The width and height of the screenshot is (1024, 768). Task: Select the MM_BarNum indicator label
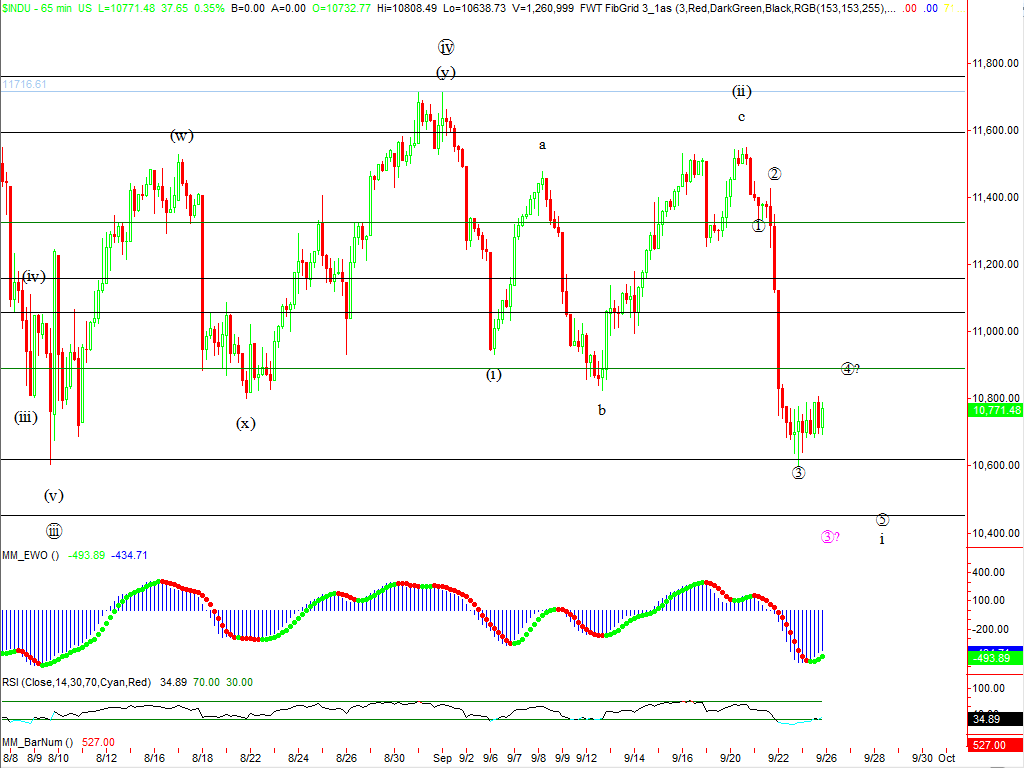click(36, 742)
